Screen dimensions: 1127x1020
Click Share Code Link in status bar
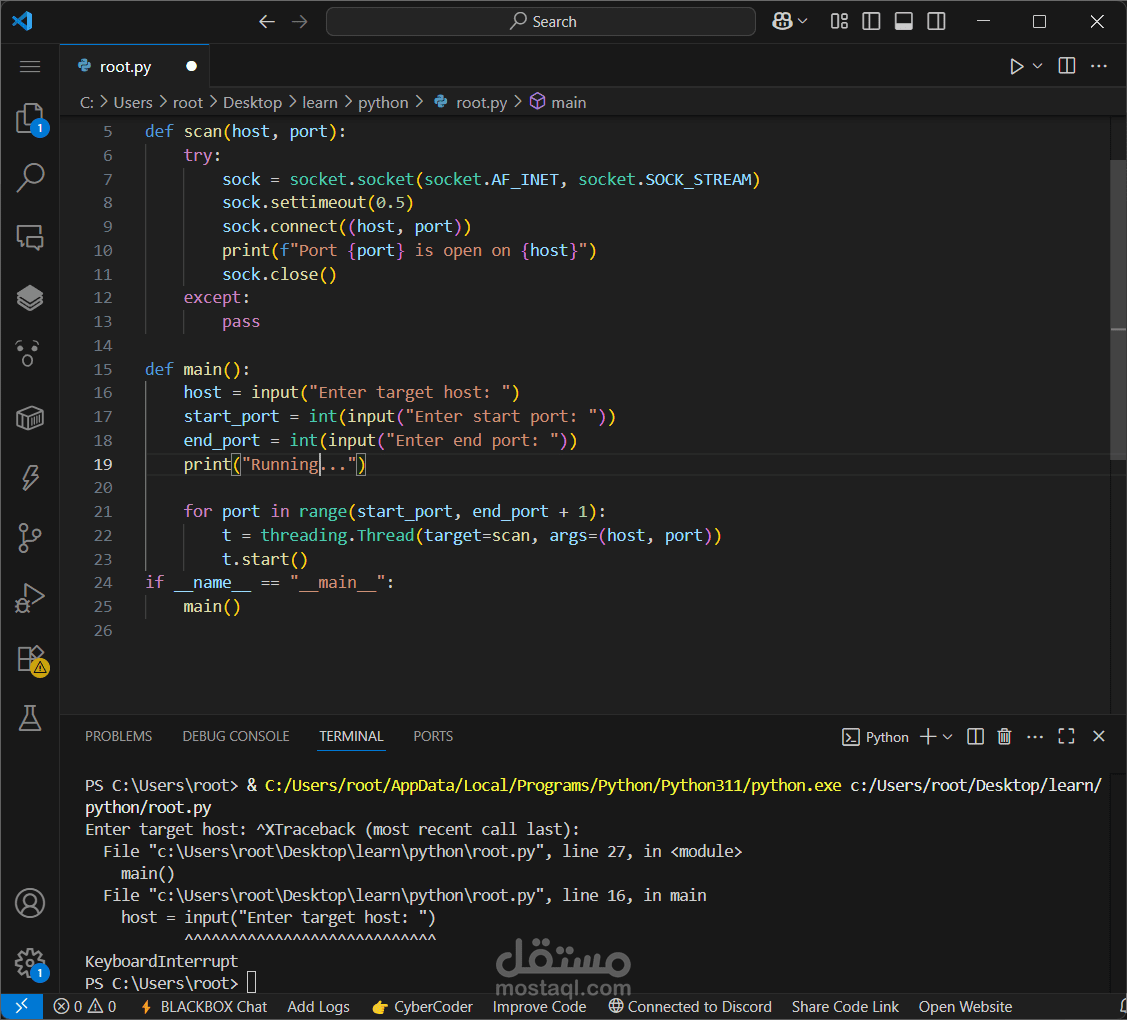point(845,1006)
